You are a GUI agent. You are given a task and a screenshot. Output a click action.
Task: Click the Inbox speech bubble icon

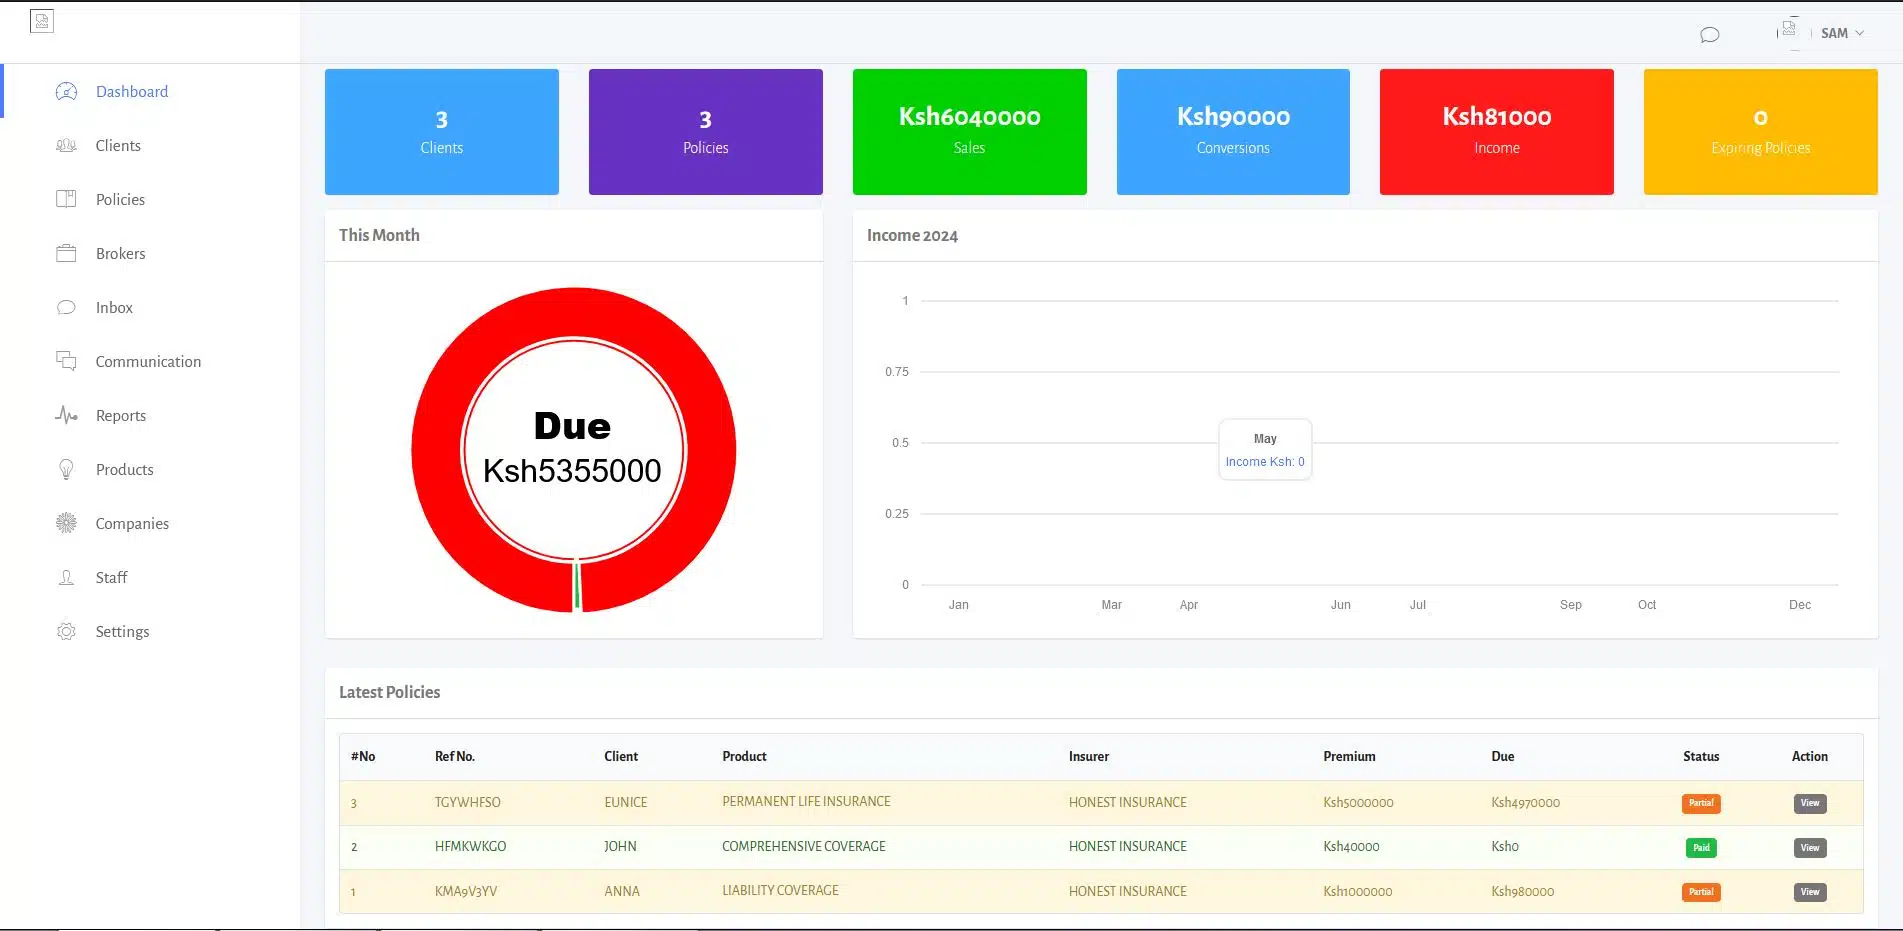click(x=66, y=307)
